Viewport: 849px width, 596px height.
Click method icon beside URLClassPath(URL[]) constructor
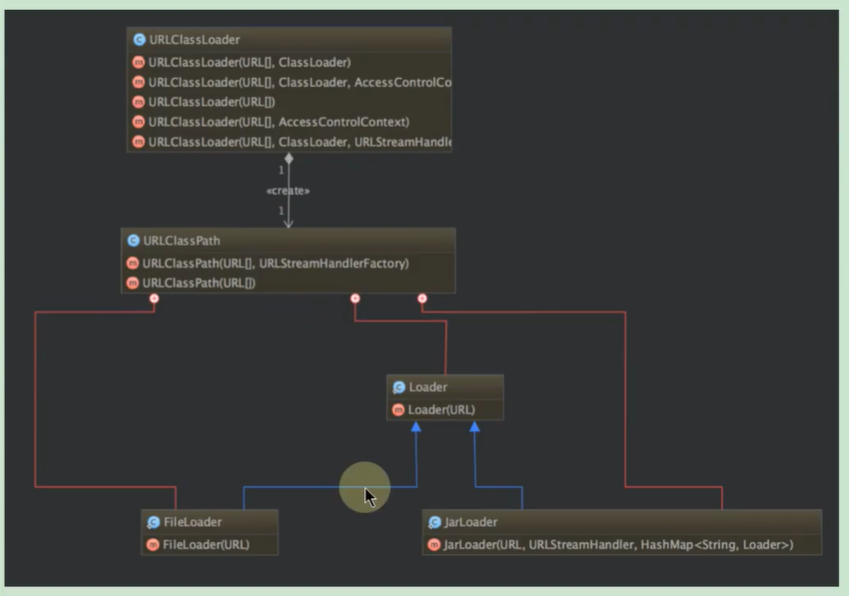pyautogui.click(x=132, y=283)
